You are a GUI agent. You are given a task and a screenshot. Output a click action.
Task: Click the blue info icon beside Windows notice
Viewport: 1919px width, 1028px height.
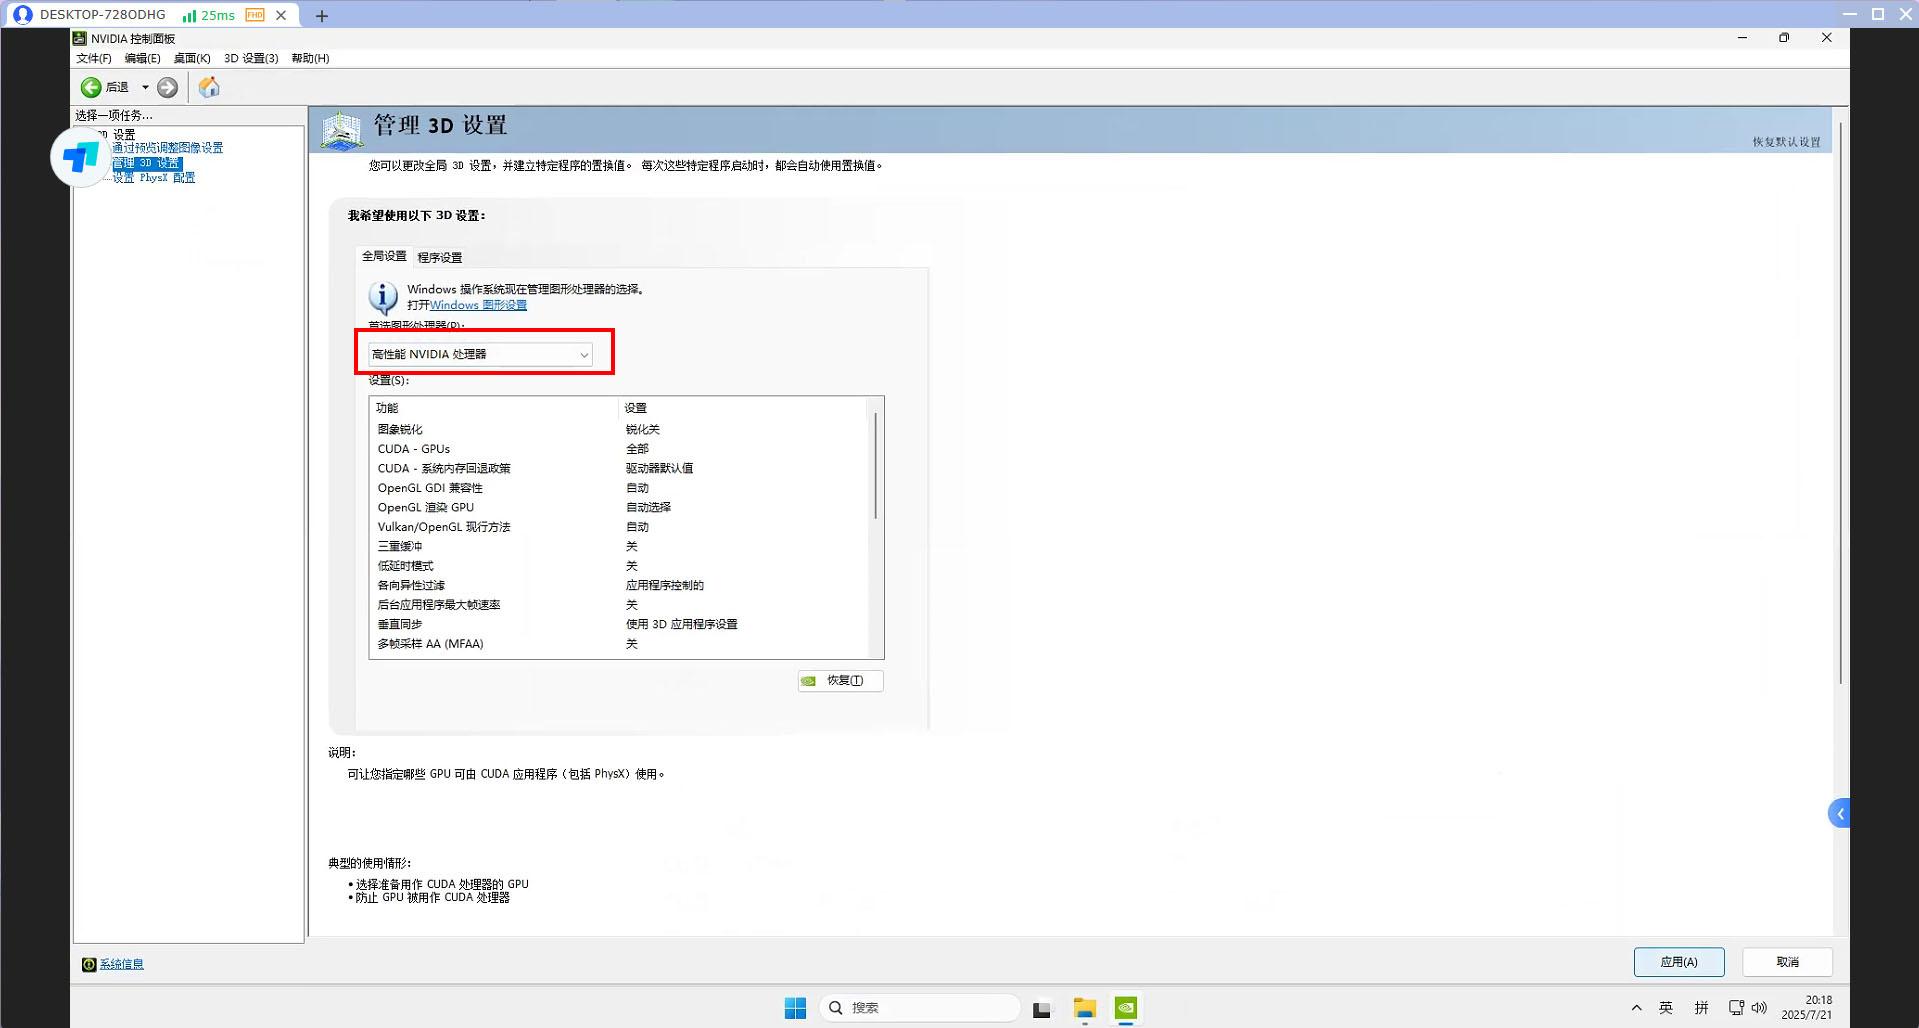(383, 297)
